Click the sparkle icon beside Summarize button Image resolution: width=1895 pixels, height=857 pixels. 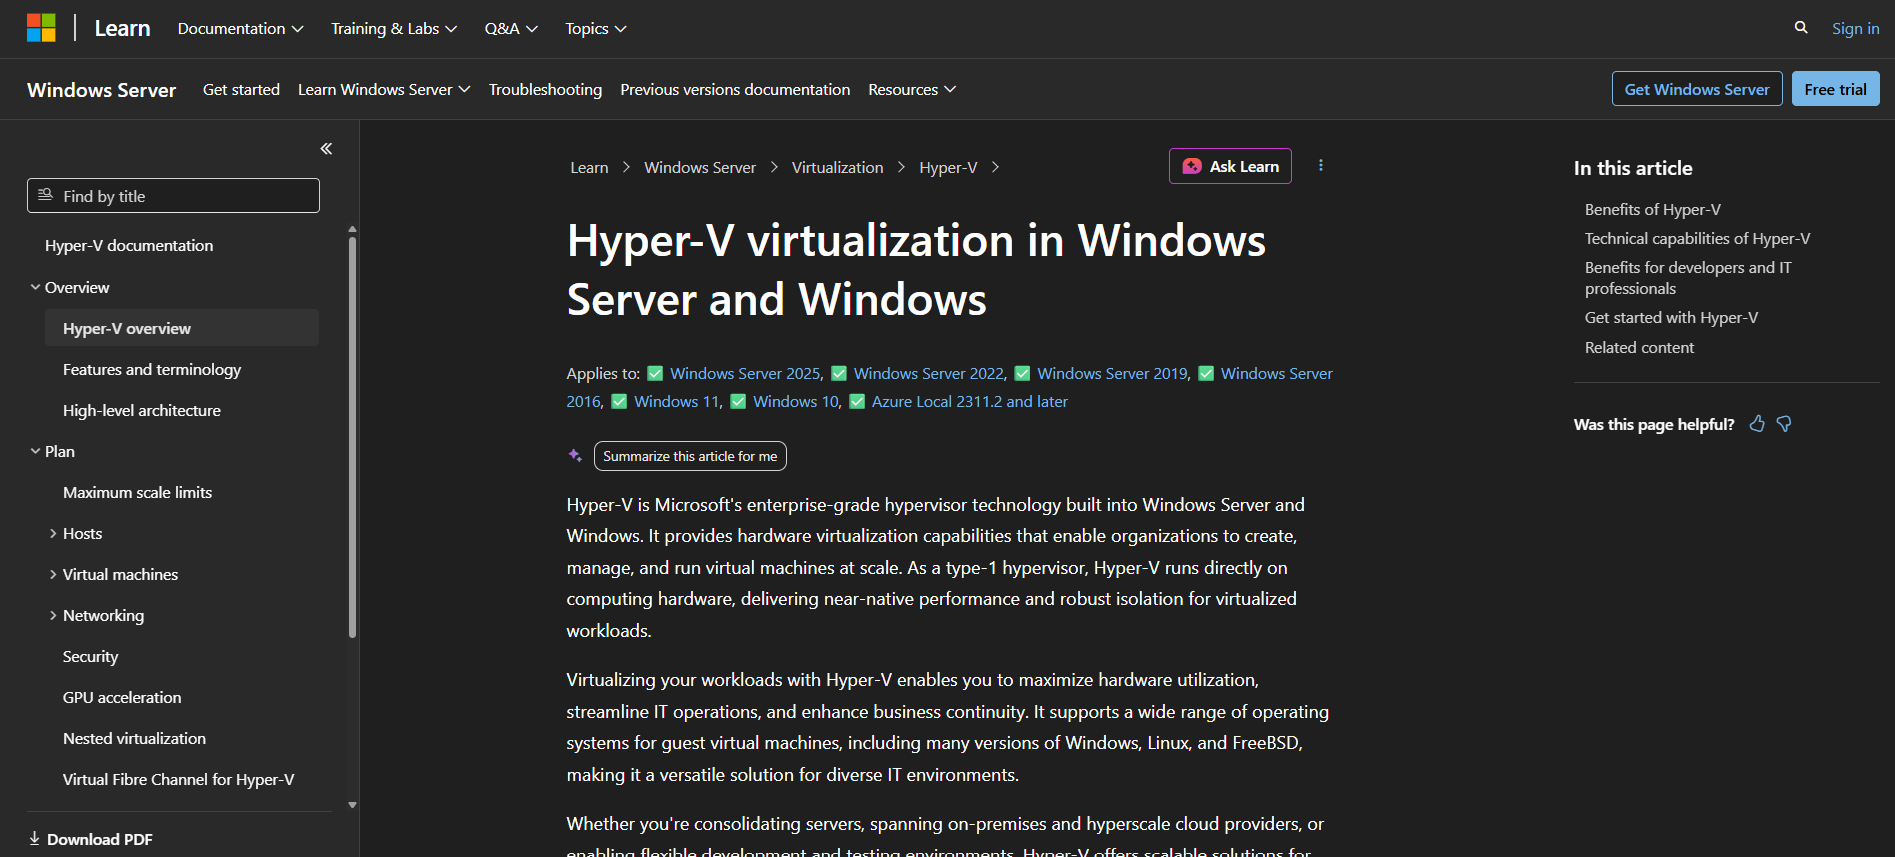pyautogui.click(x=575, y=455)
